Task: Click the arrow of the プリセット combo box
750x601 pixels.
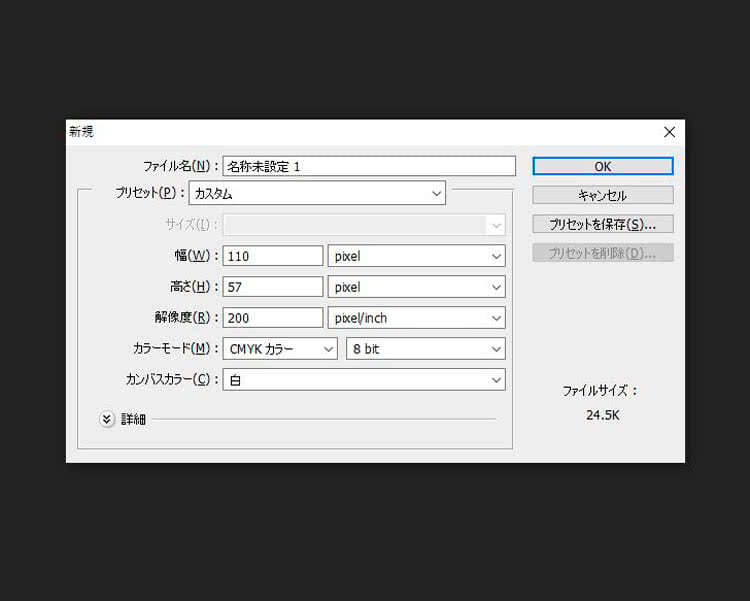Action: pyautogui.click(x=436, y=193)
